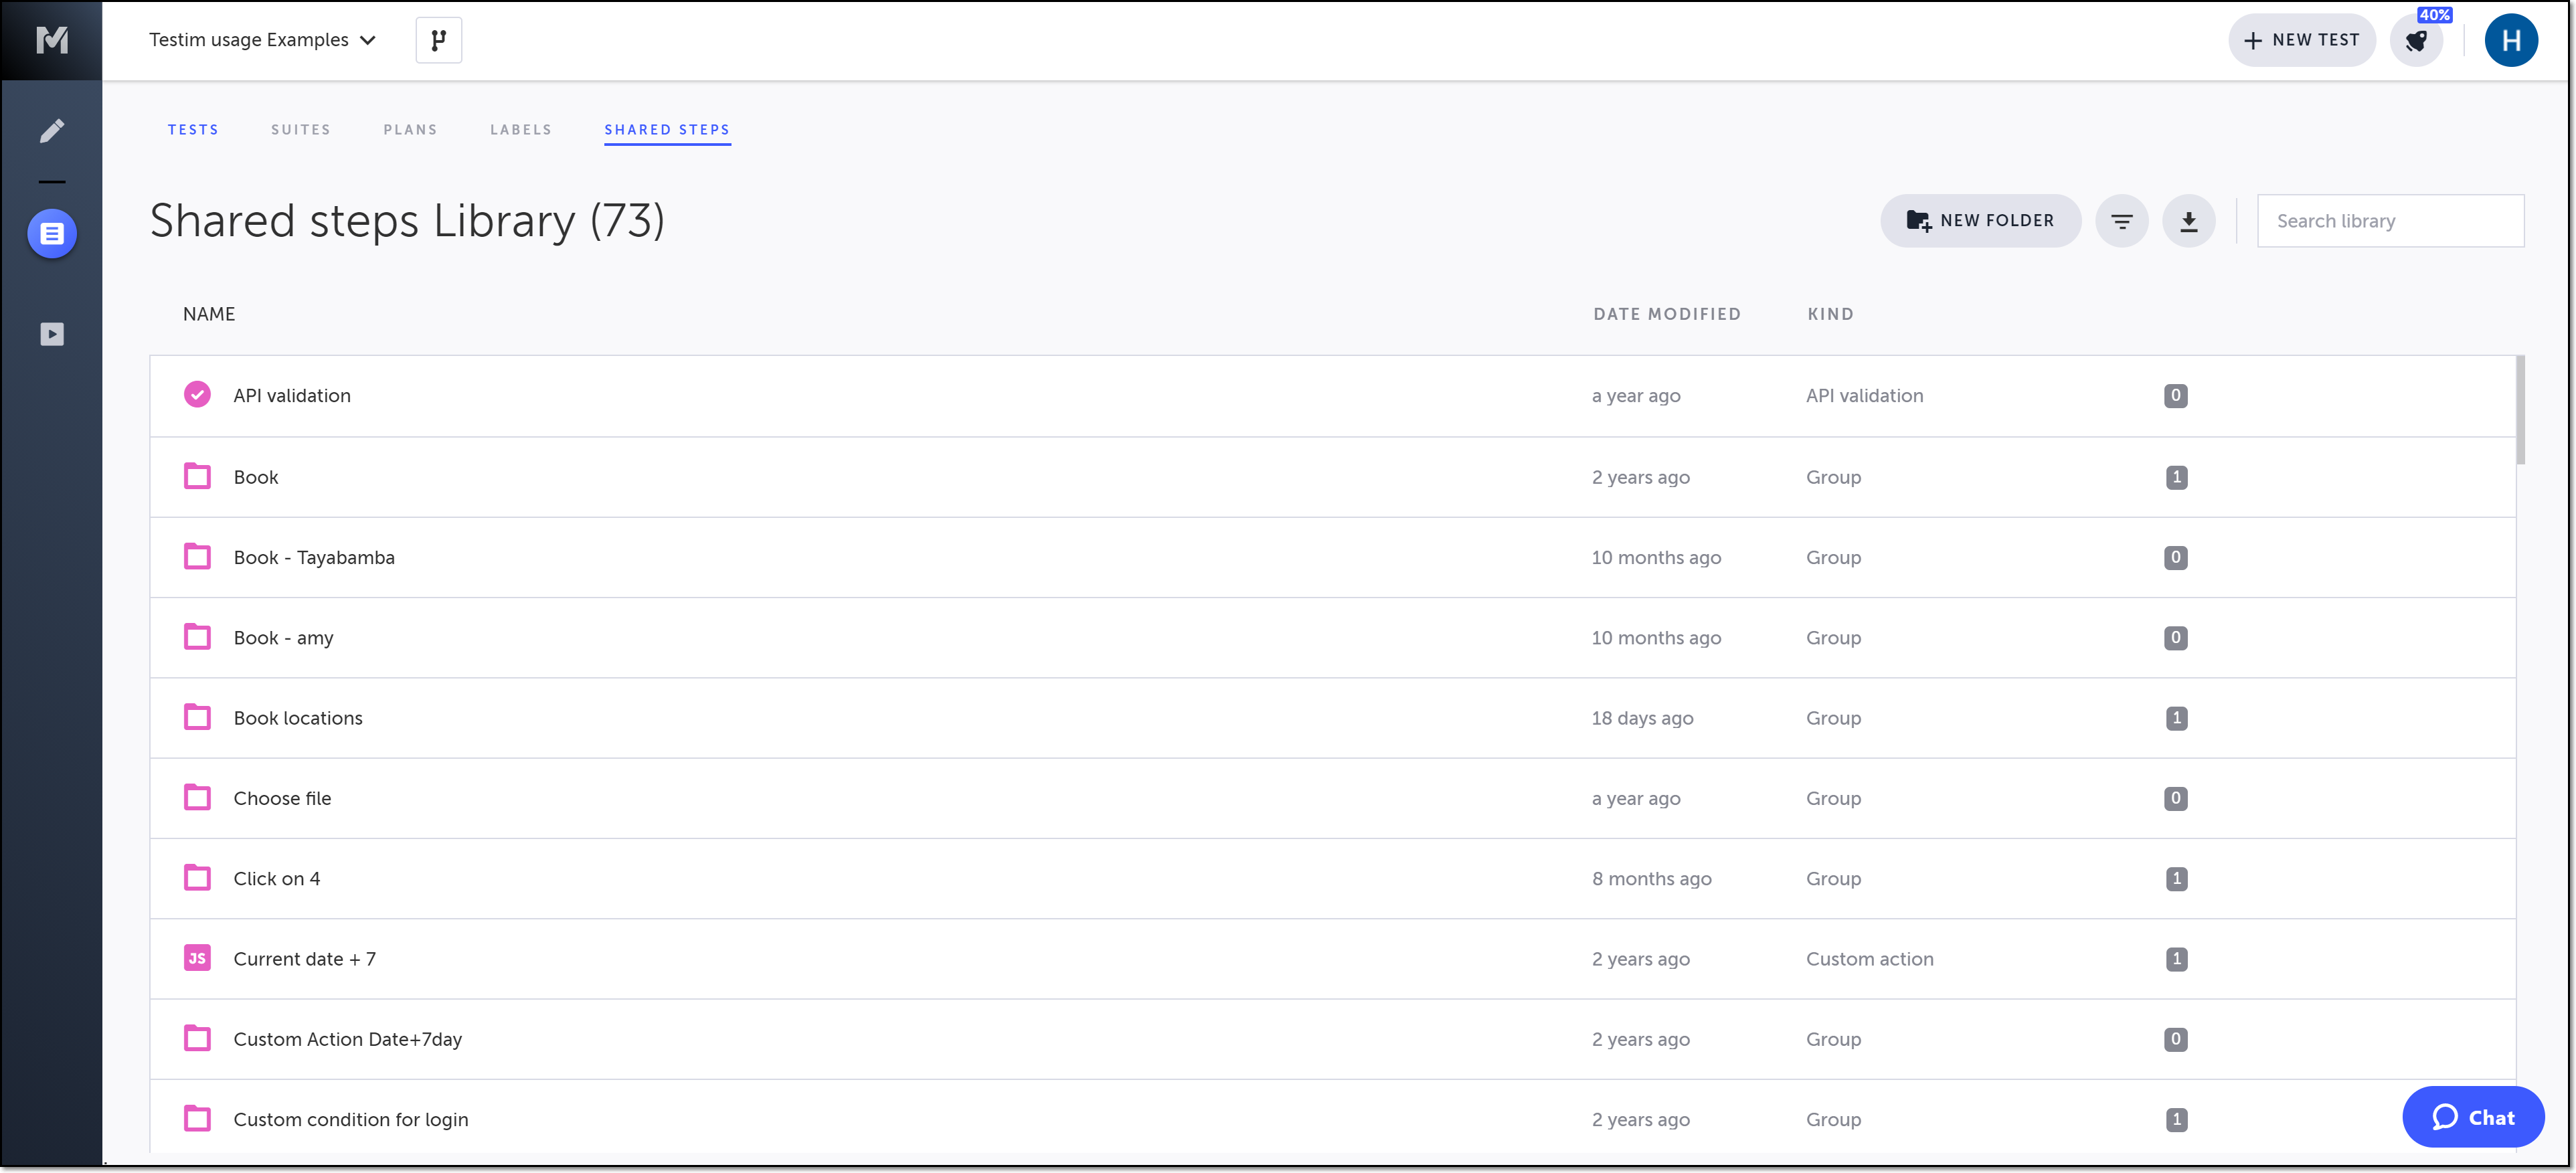2576x1173 pixels.
Task: Focus the Search library field
Action: pyautogui.click(x=2389, y=221)
